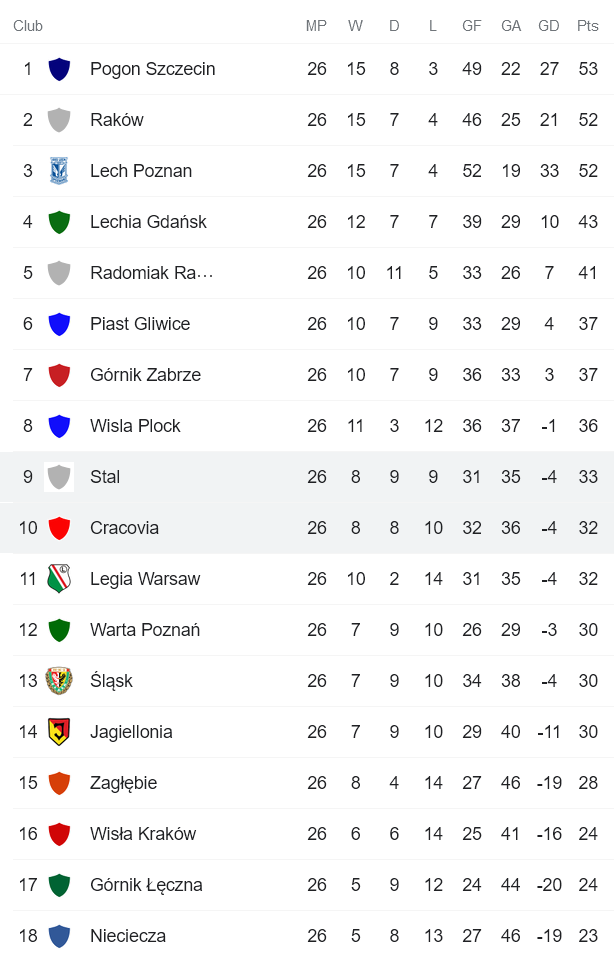Sort table by Pts column
614x972 pixels.
tap(584, 26)
